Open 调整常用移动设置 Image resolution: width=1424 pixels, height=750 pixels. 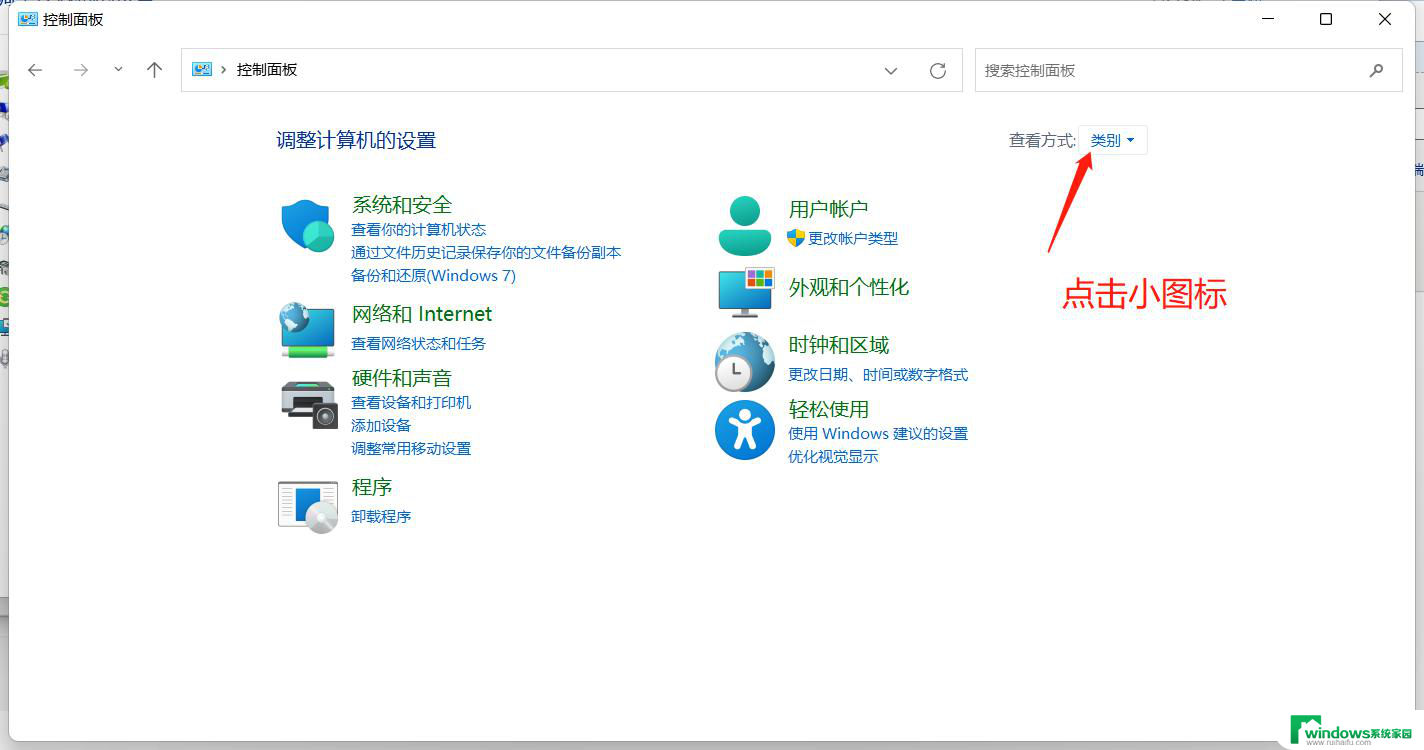tap(411, 448)
